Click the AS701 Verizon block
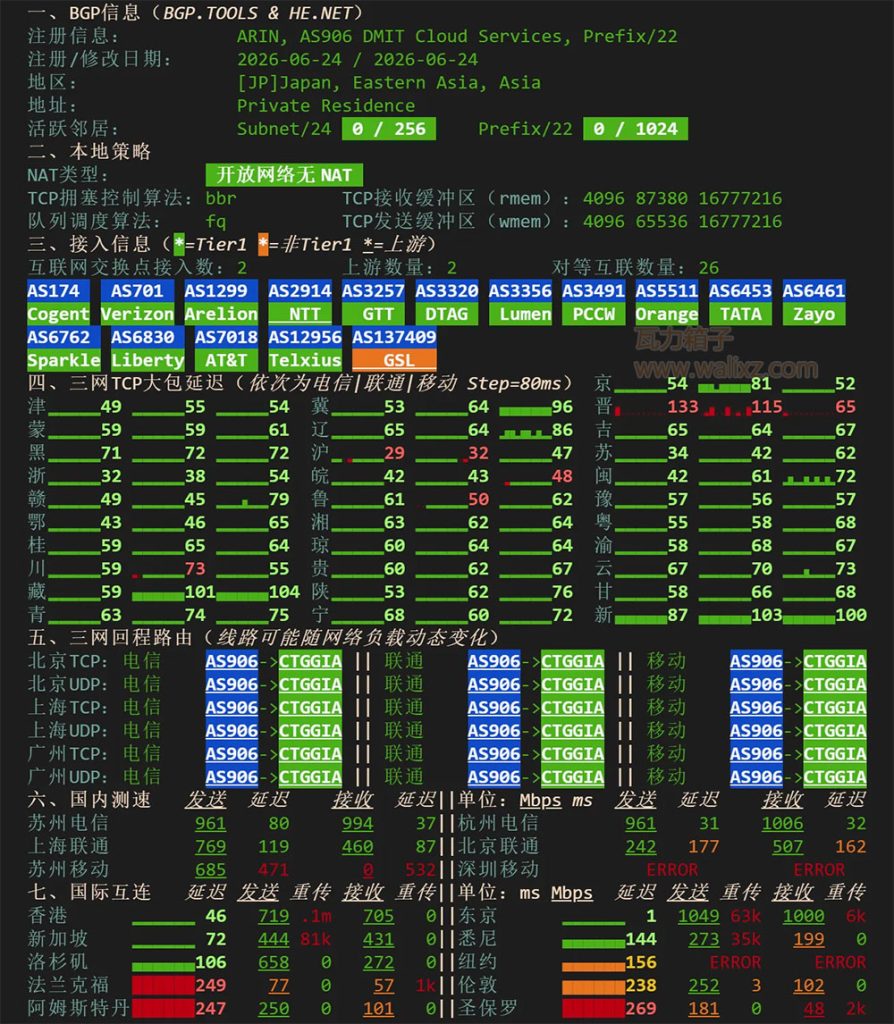This screenshot has width=894, height=1024. click(x=137, y=302)
